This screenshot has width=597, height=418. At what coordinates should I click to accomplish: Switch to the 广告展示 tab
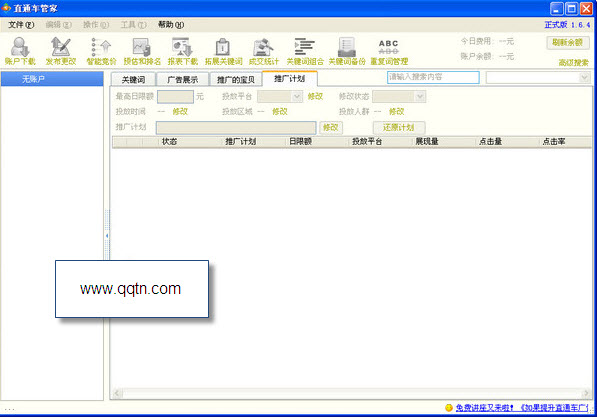pos(182,79)
